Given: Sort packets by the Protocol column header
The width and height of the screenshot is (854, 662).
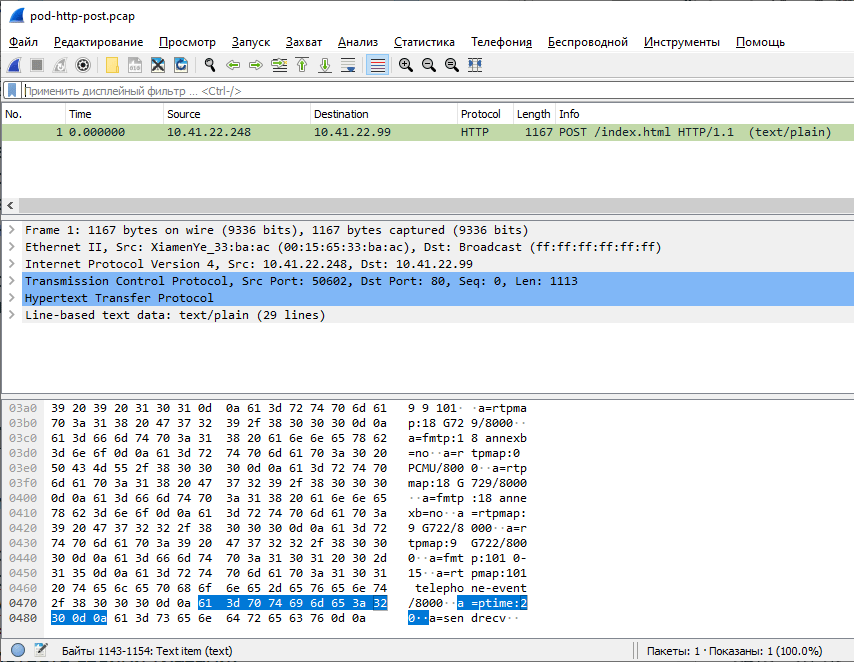Looking at the screenshot, I should [x=481, y=114].
